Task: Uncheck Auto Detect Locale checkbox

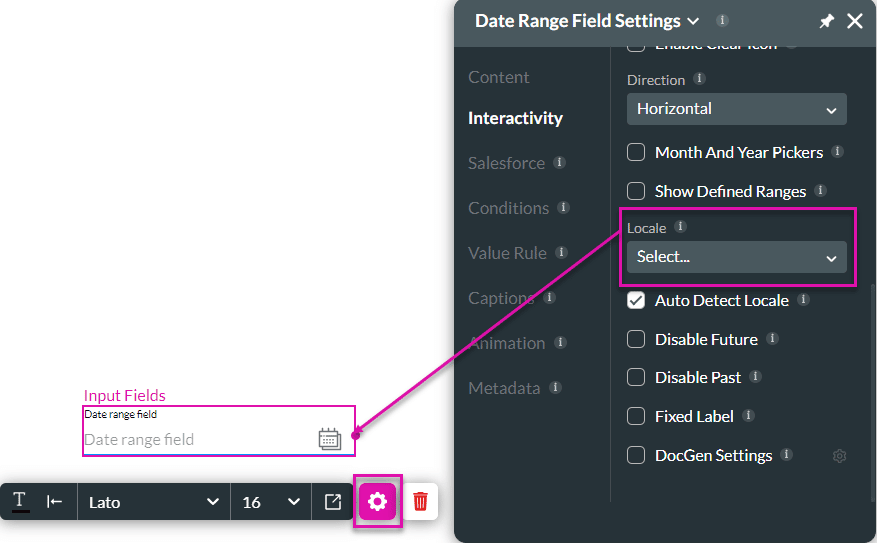Action: (636, 301)
